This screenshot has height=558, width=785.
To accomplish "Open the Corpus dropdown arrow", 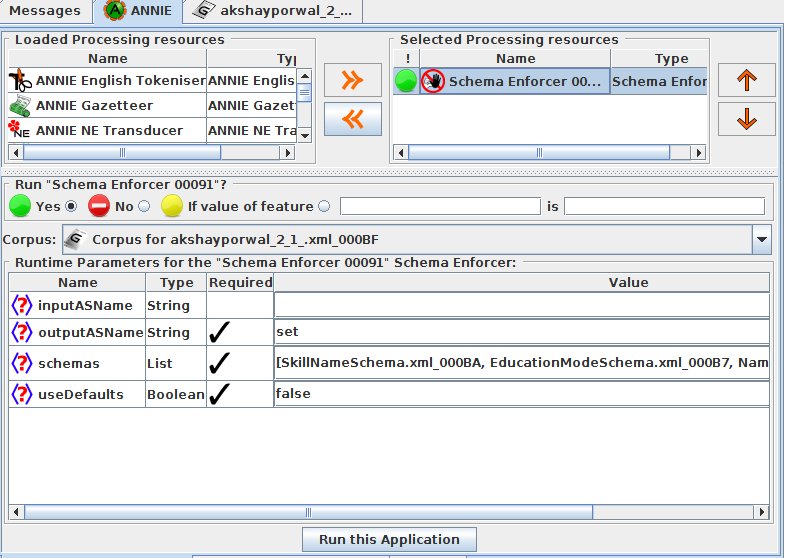I will pos(761,240).
